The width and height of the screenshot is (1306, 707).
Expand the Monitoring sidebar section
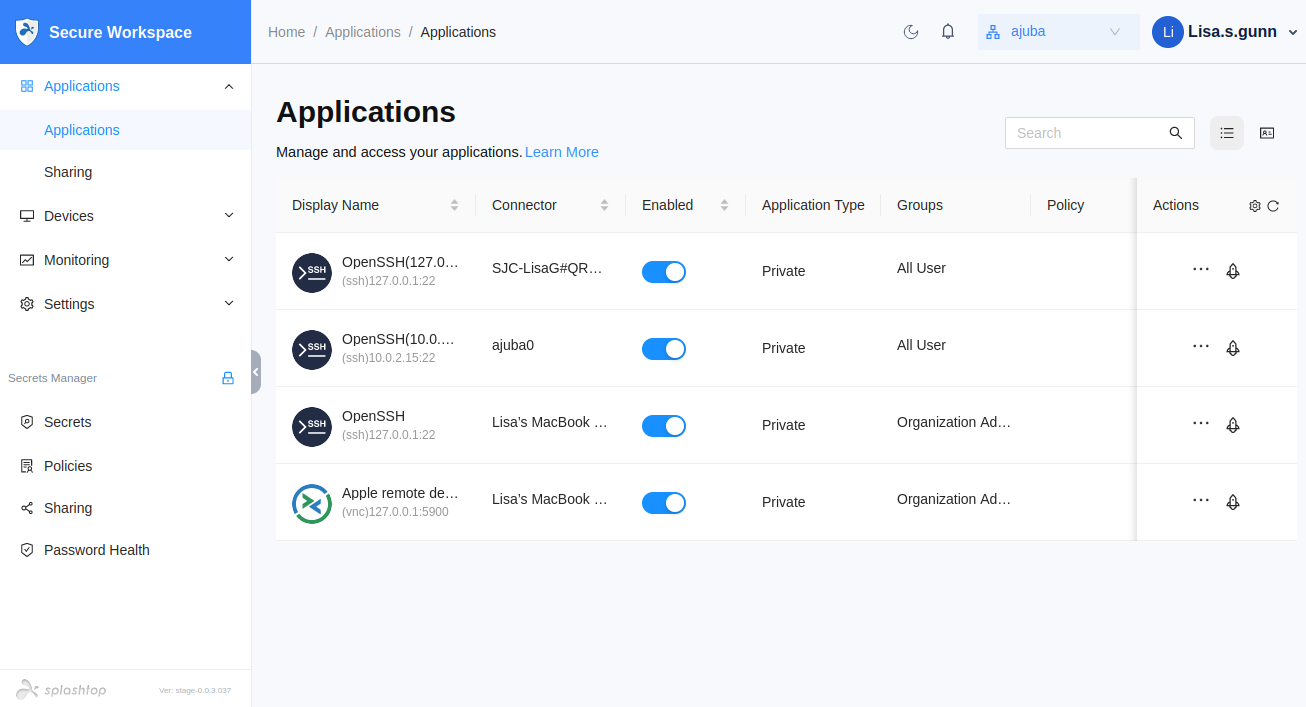point(229,260)
